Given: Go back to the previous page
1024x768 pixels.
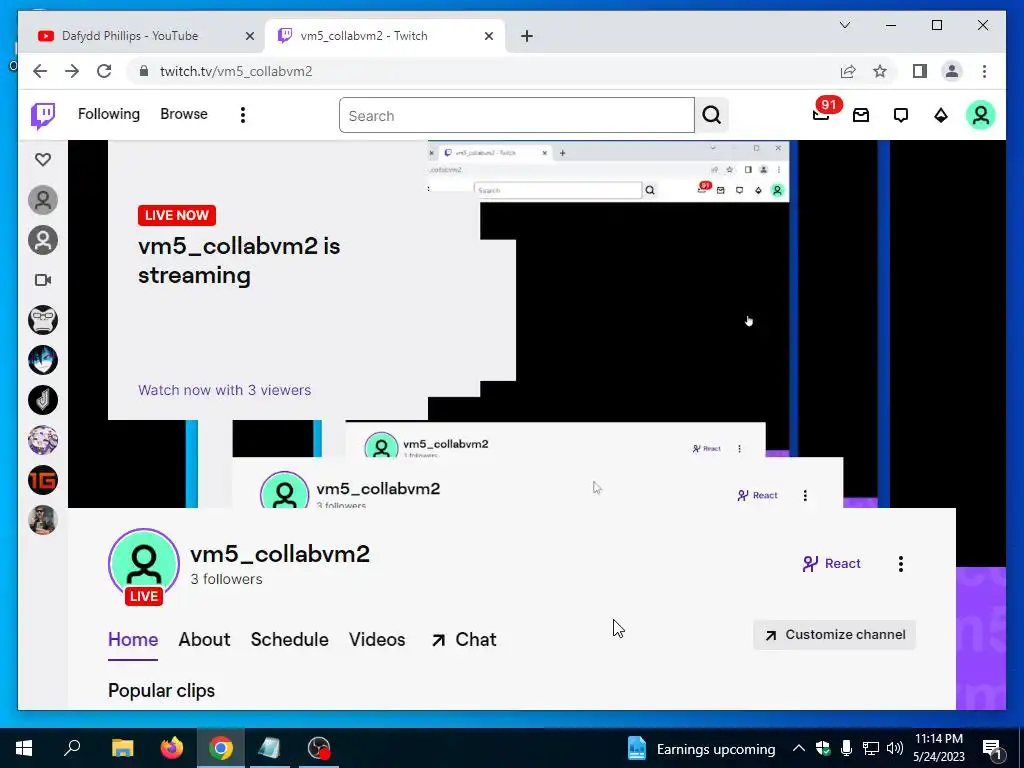Looking at the screenshot, I should pyautogui.click(x=40, y=71).
